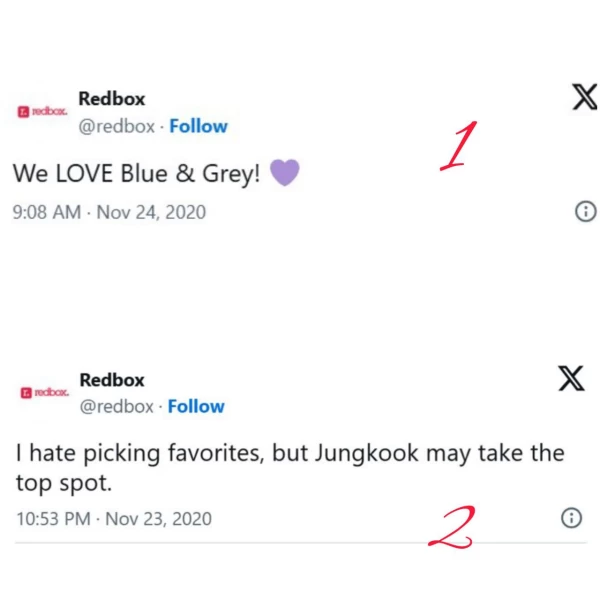Click the @redbox handle on the first tweet

(x=116, y=127)
